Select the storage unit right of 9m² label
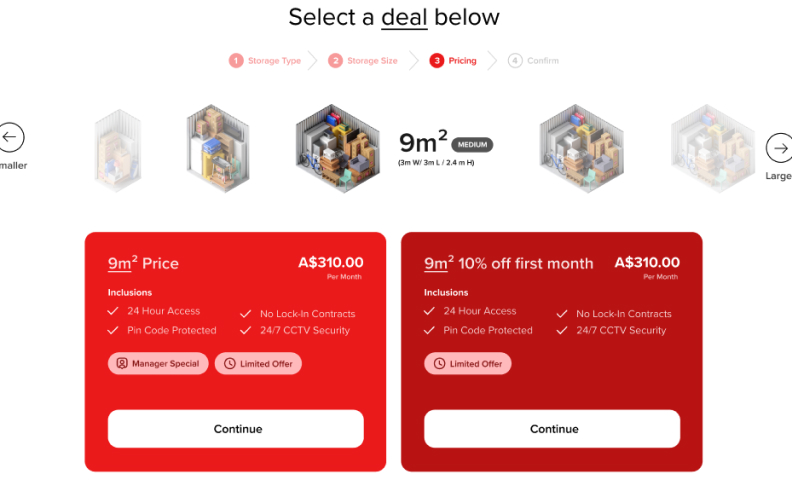Viewport: 792px width, 480px height. 581,148
